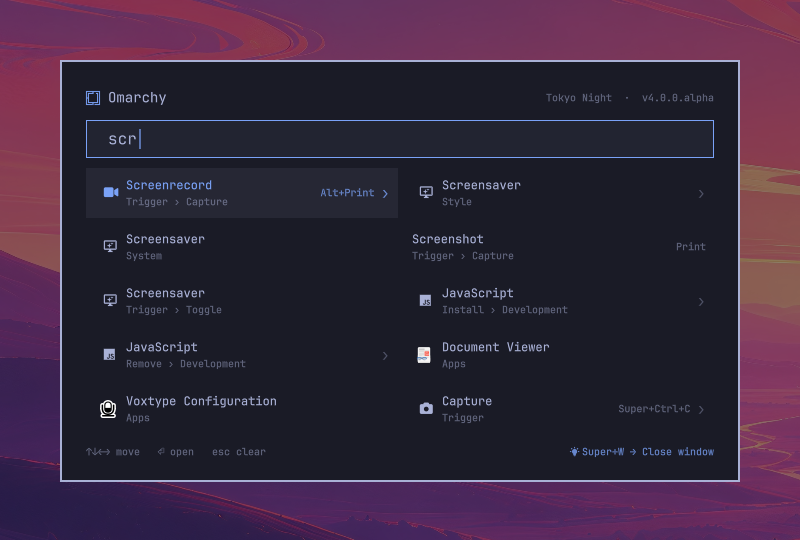This screenshot has width=800, height=540.
Task: Click the Screenrecord video camera icon
Action: click(111, 192)
